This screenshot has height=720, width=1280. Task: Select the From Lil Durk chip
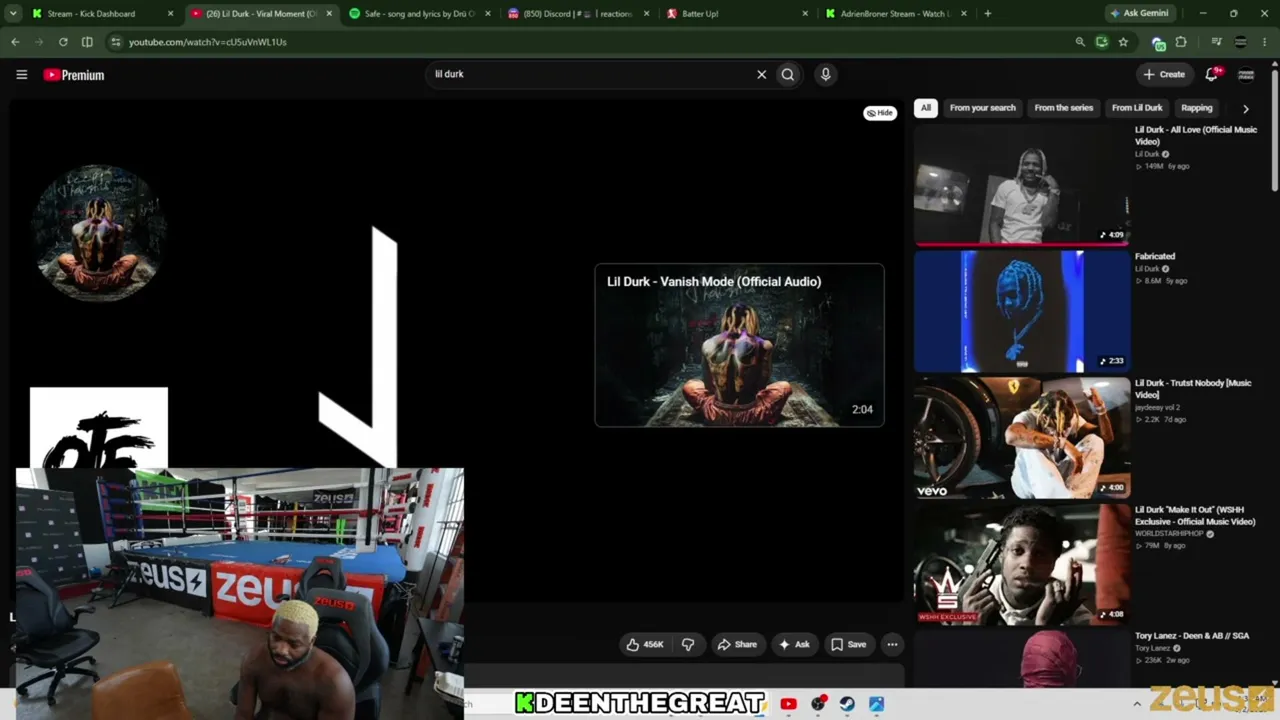(1137, 108)
